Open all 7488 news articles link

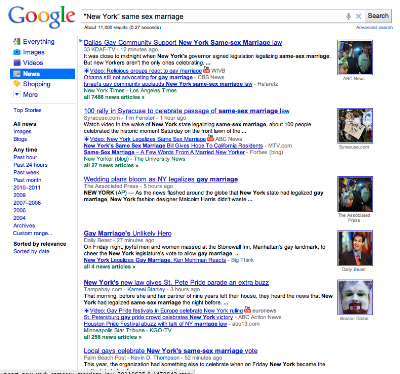click(x=114, y=97)
